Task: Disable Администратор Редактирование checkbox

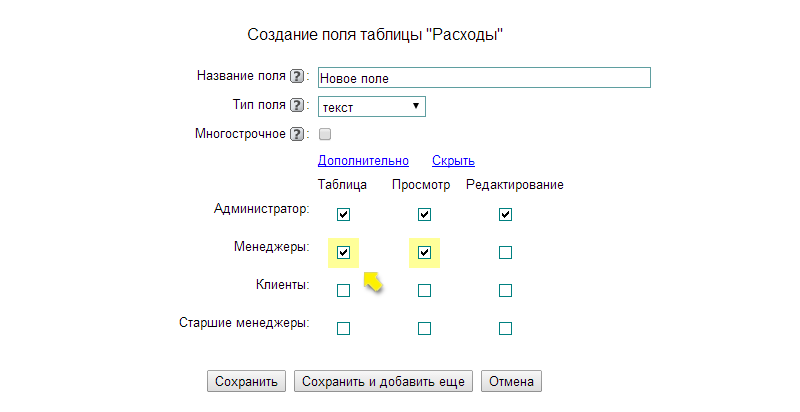Action: pos(505,214)
